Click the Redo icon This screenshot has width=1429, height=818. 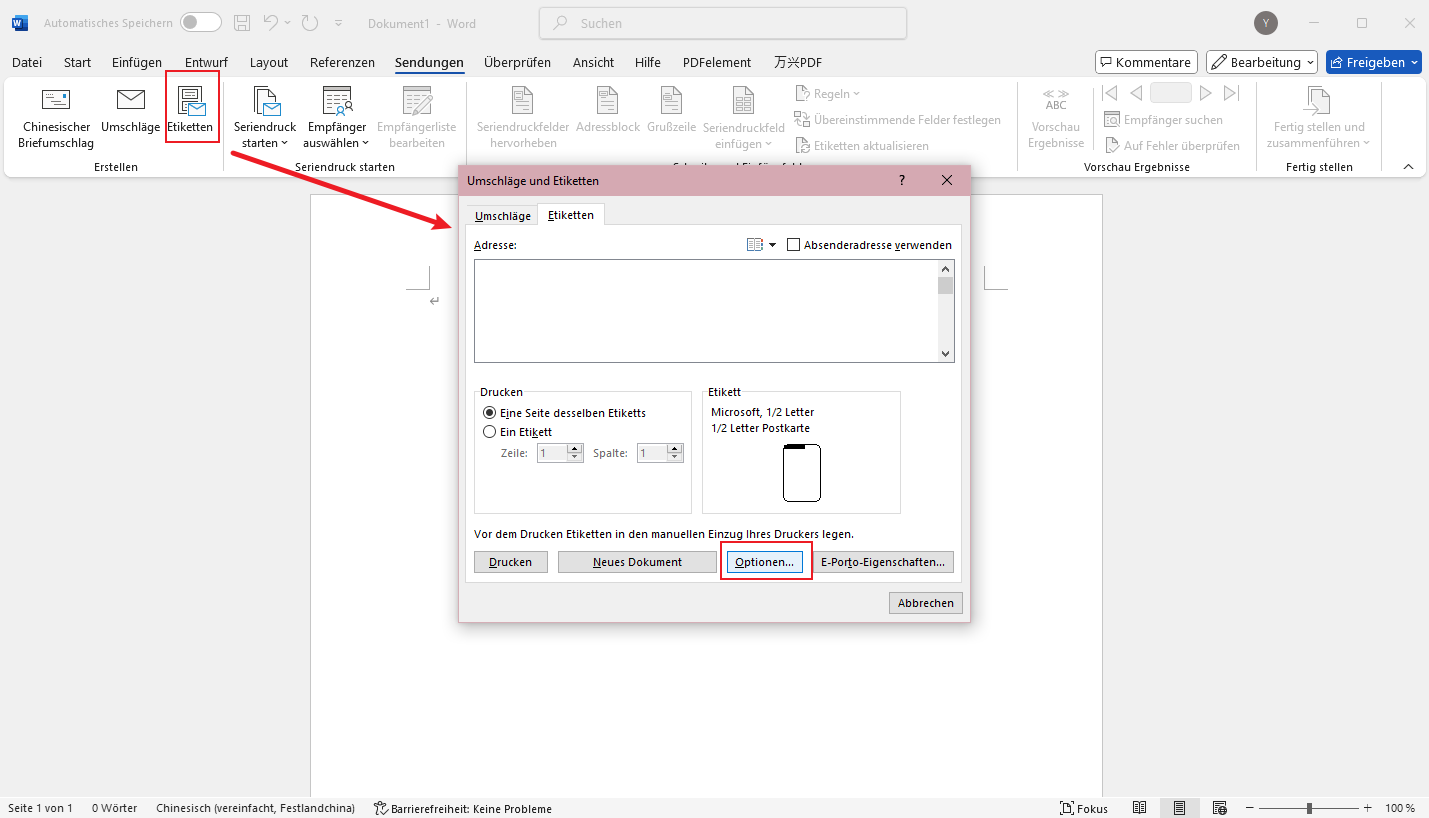pos(308,22)
